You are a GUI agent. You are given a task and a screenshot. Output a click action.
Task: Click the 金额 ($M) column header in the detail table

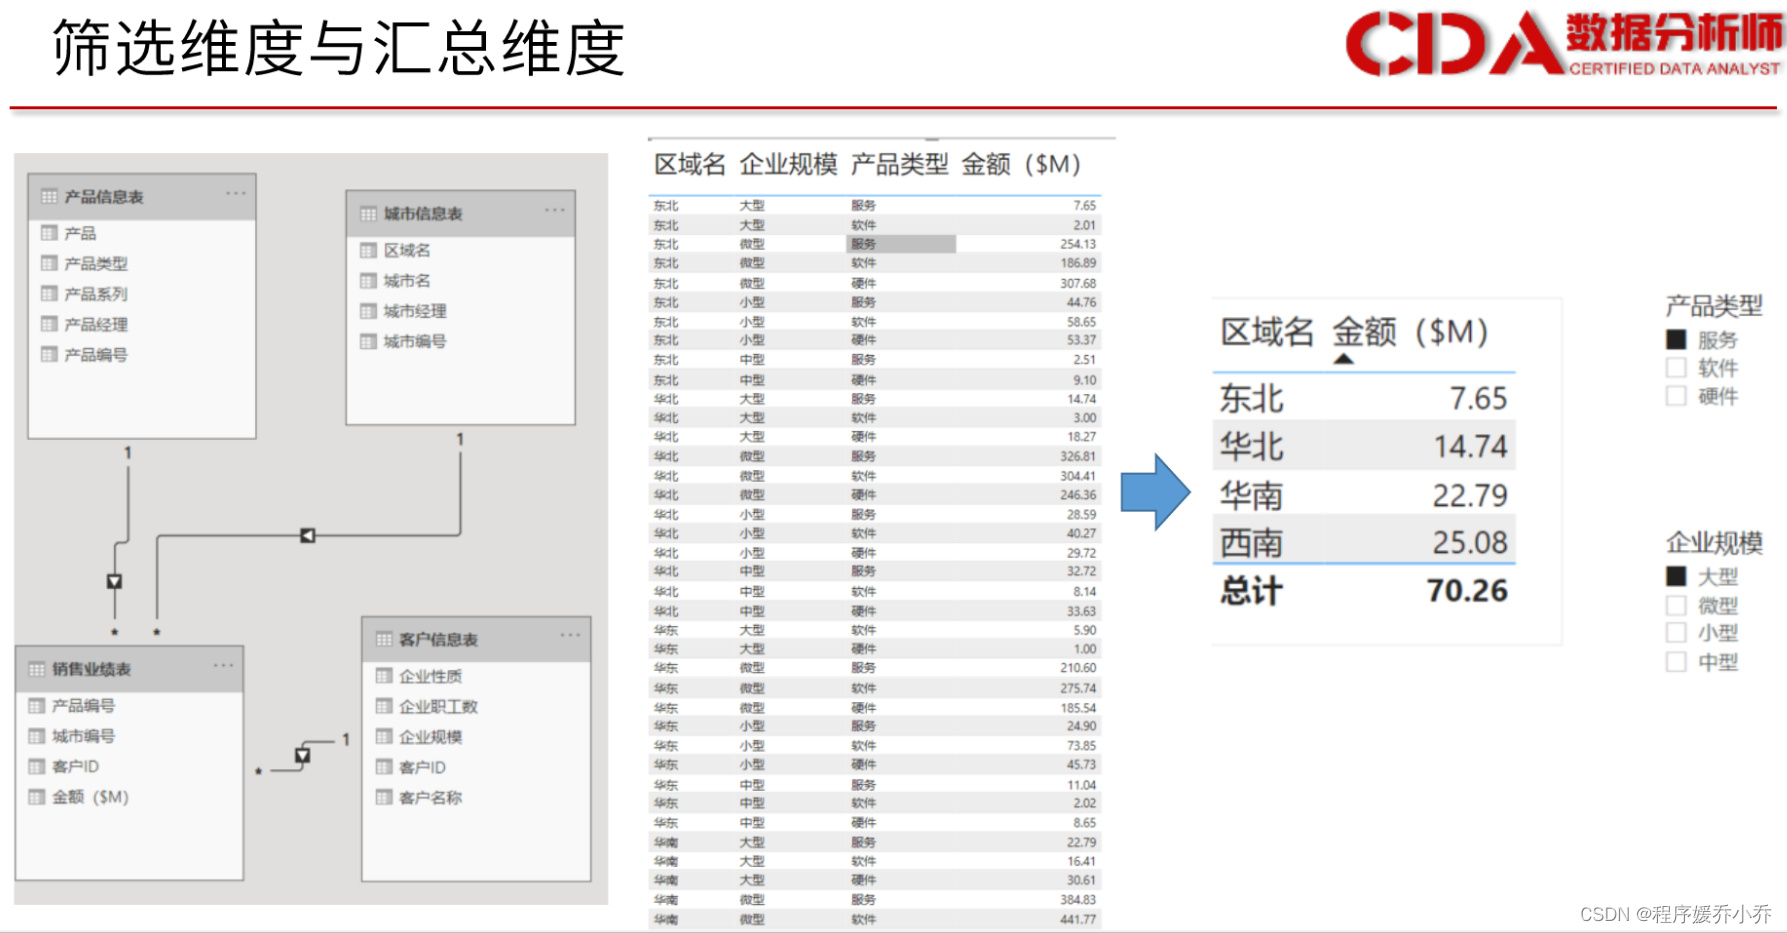[x=1021, y=164]
